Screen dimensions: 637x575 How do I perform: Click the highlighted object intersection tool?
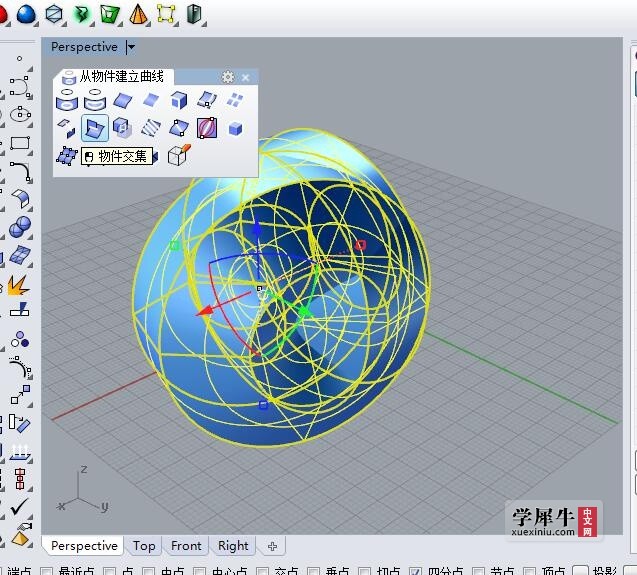(95, 128)
